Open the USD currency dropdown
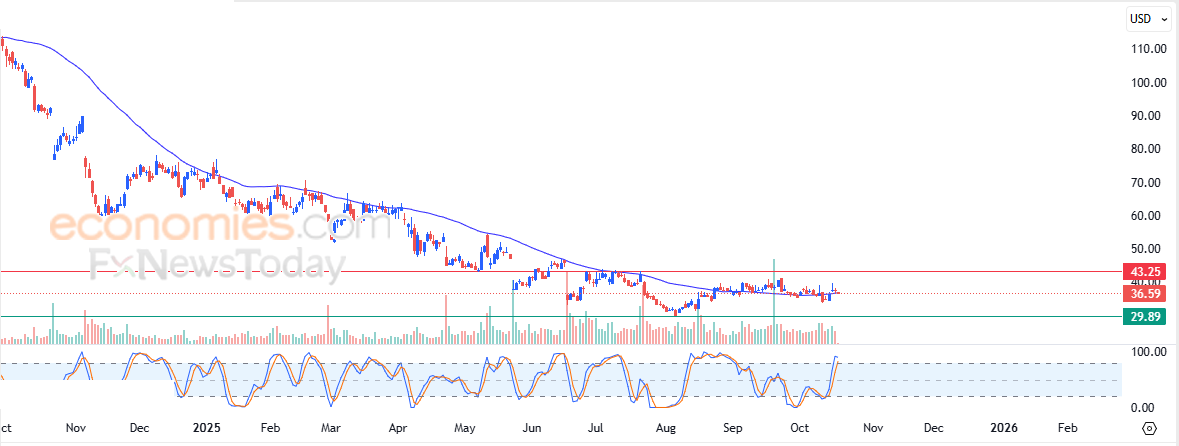Image resolution: width=1179 pixels, height=446 pixels. pyautogui.click(x=1150, y=19)
